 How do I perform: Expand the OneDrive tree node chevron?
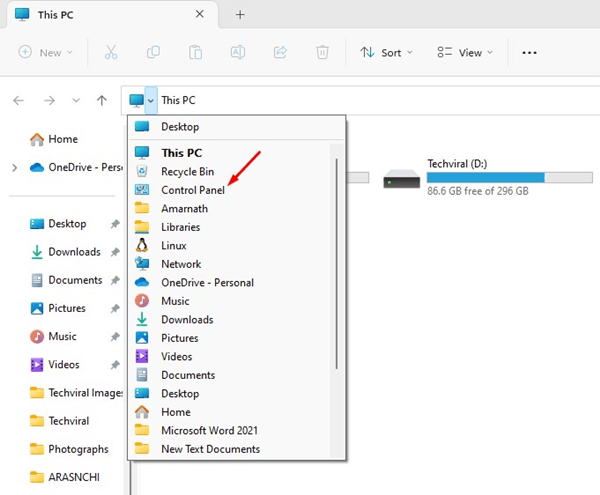click(x=14, y=168)
